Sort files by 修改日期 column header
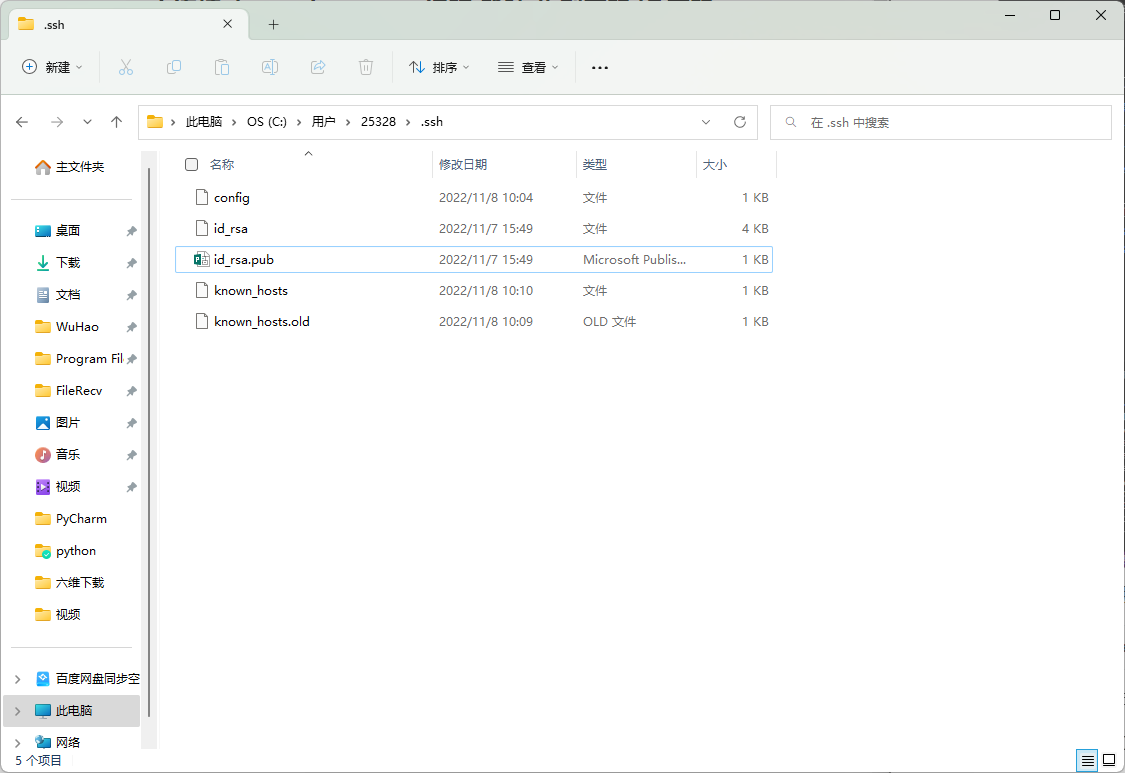Screen dimensions: 1125x773 click(x=463, y=165)
